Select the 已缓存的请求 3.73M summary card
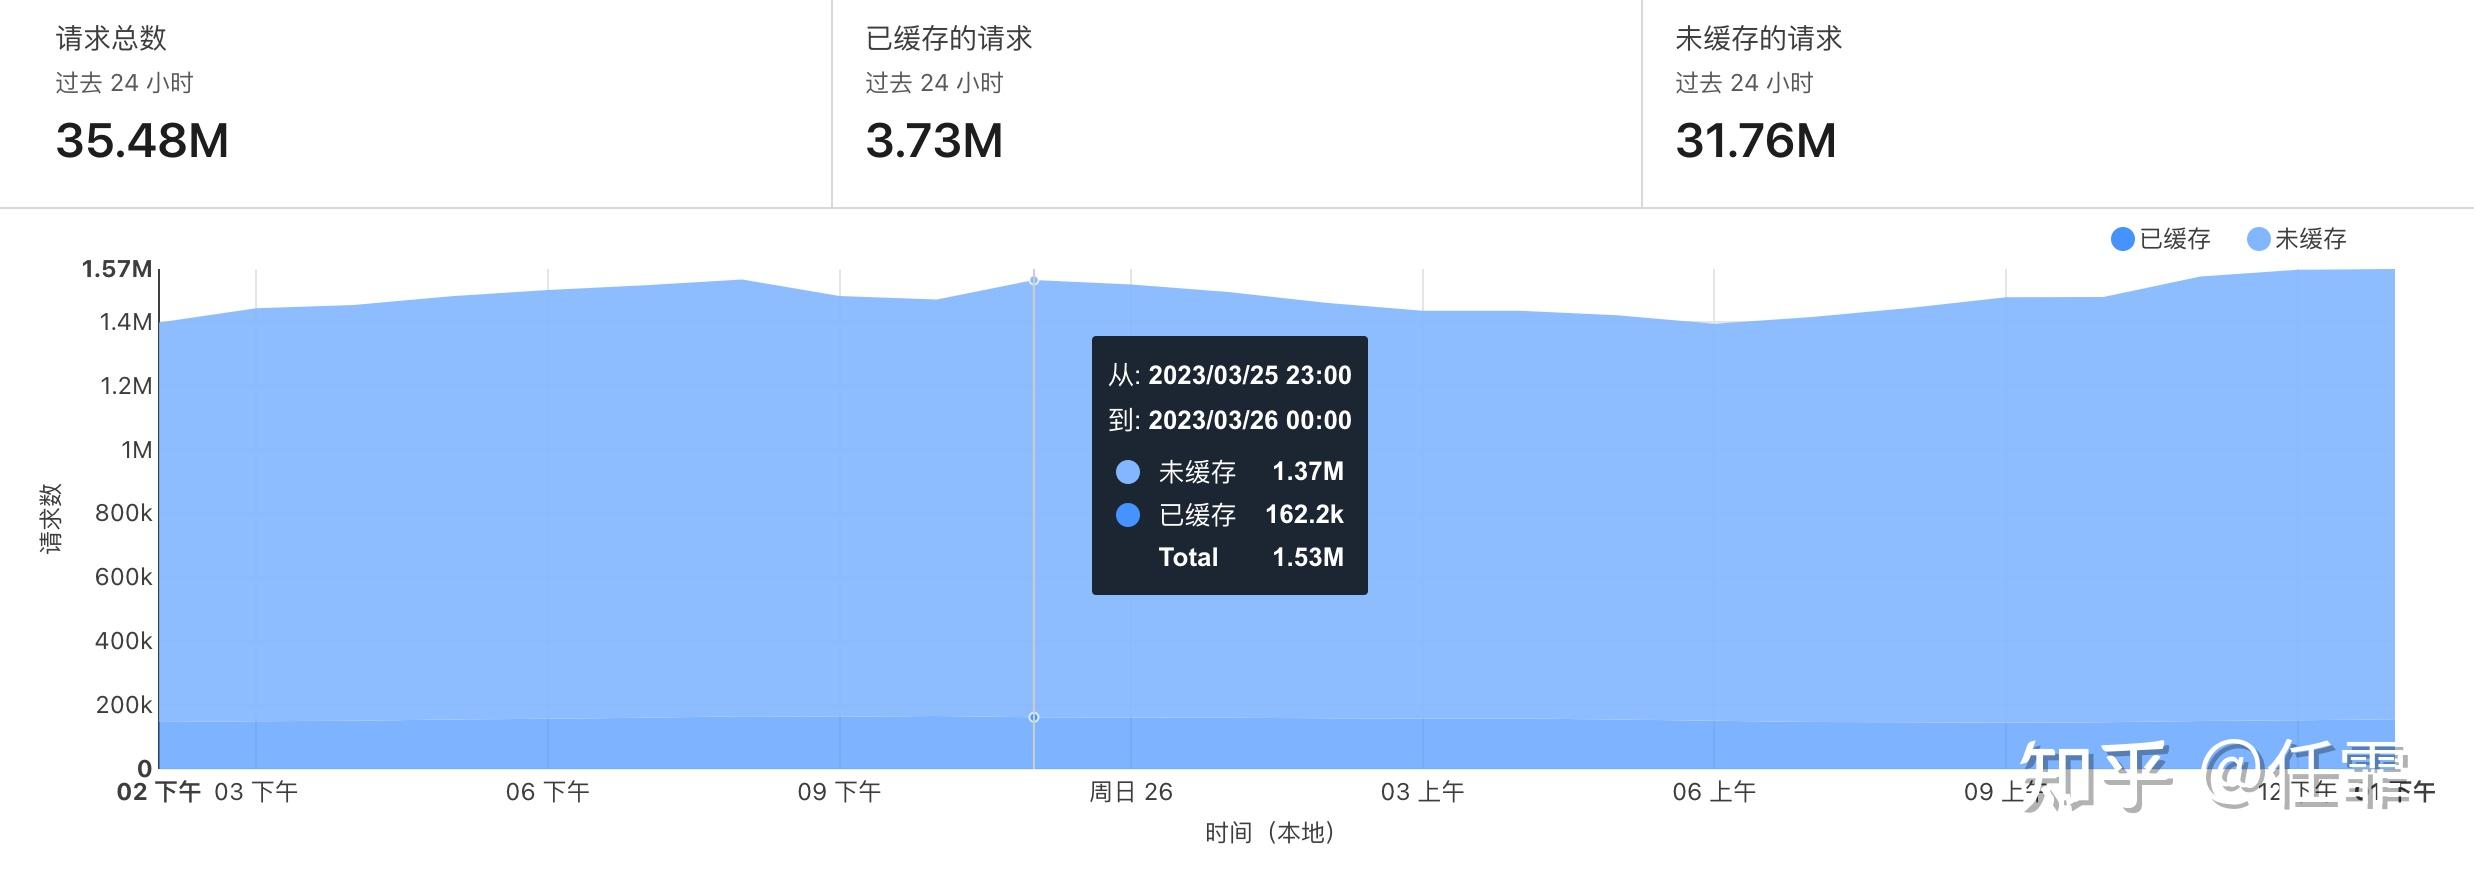This screenshot has height=878, width=2474. [x=1237, y=103]
